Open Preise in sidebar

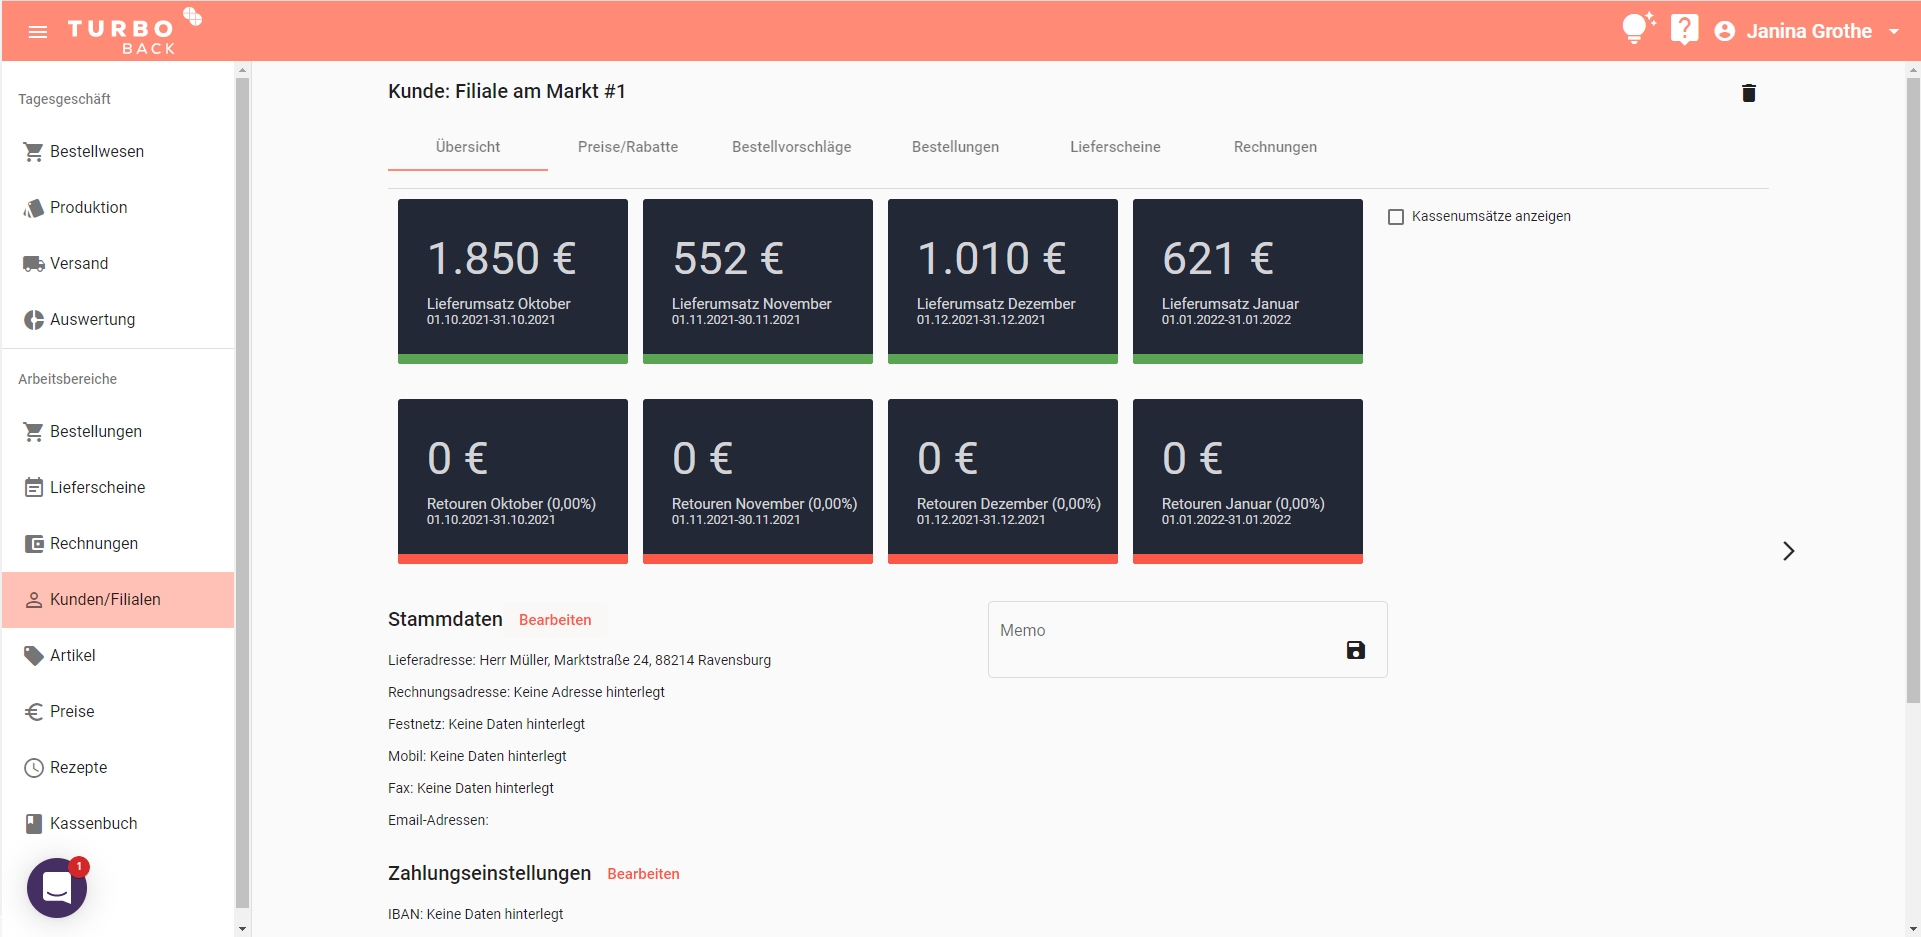[118, 712]
